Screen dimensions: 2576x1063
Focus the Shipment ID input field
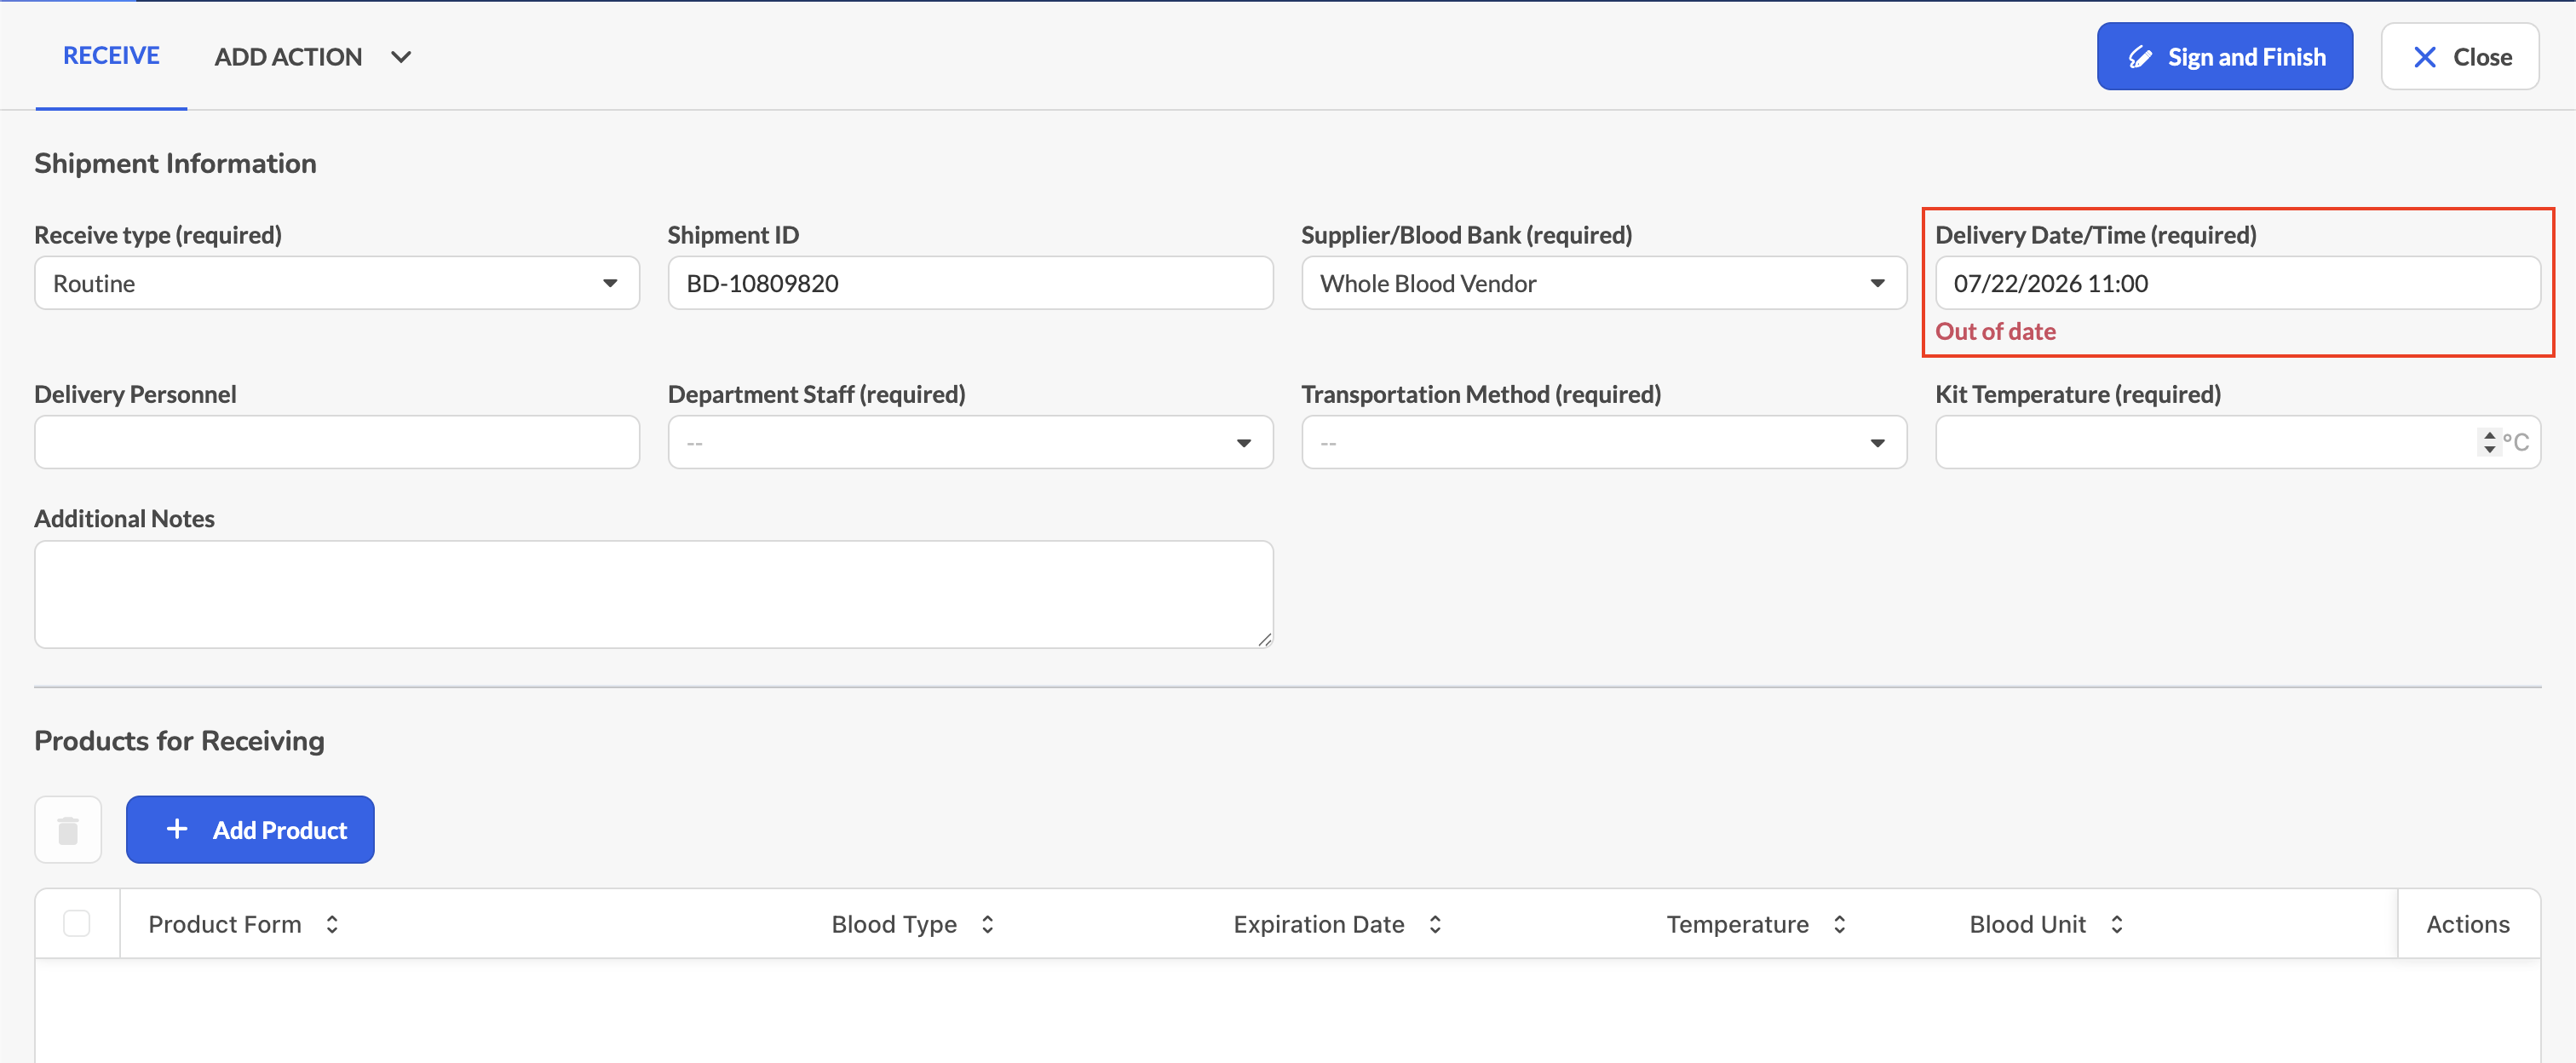970,283
